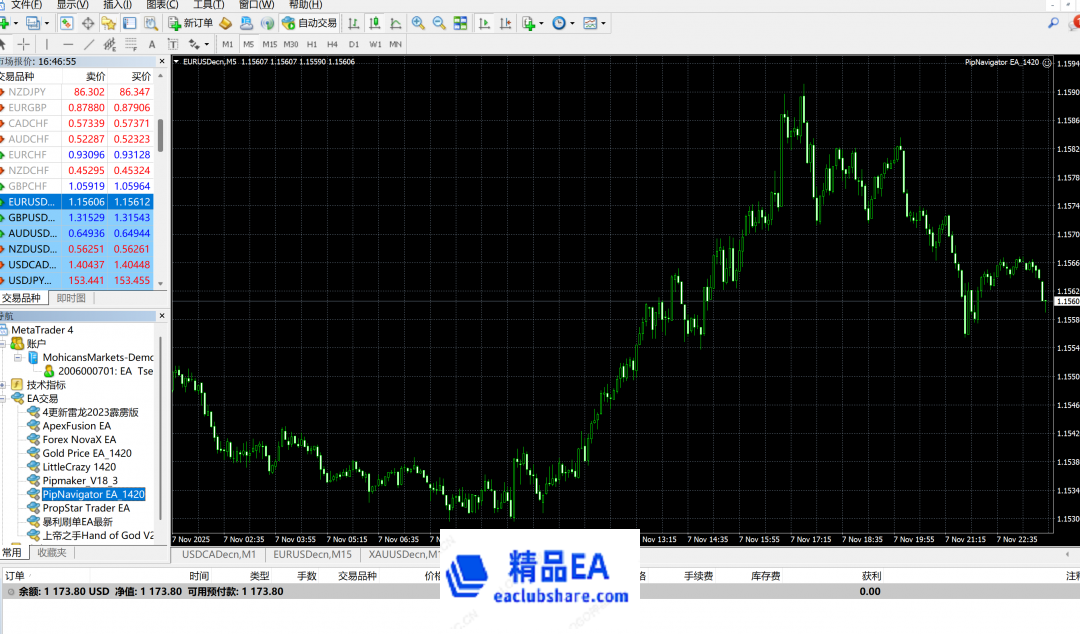Click the tile windows icon
This screenshot has height=634, width=1080.
click(460, 23)
